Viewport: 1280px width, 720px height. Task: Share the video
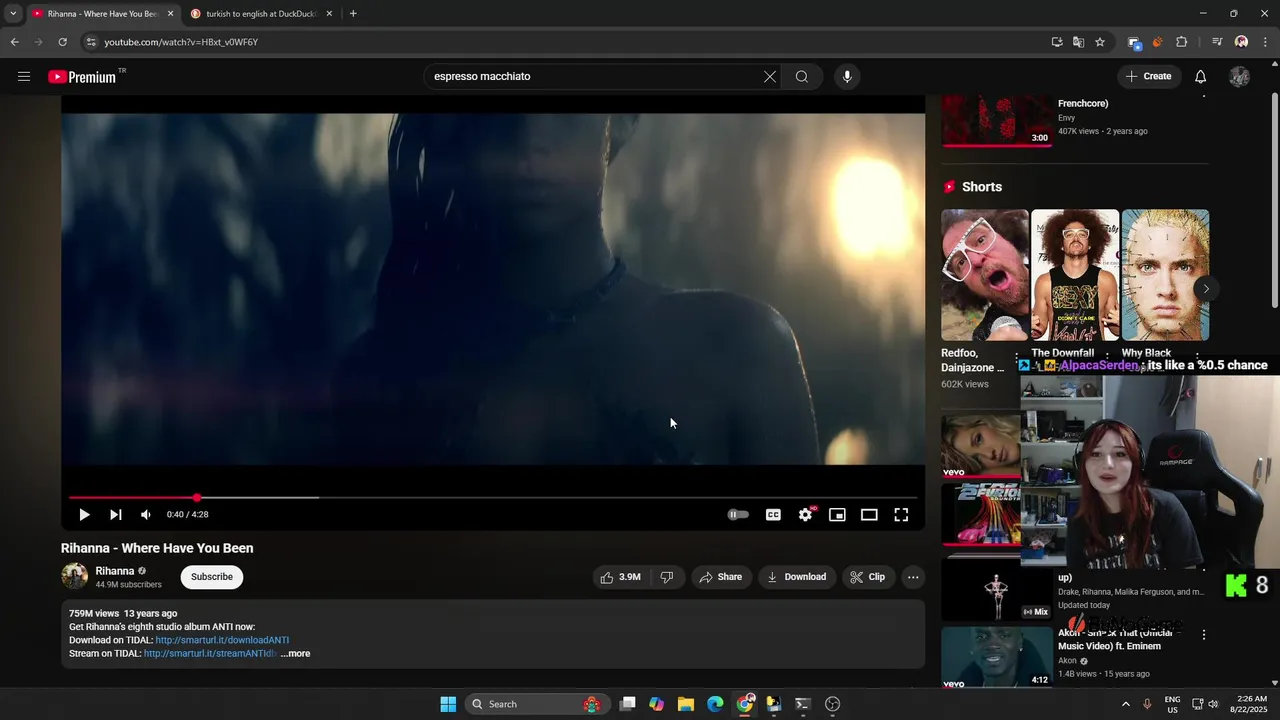[x=720, y=577]
